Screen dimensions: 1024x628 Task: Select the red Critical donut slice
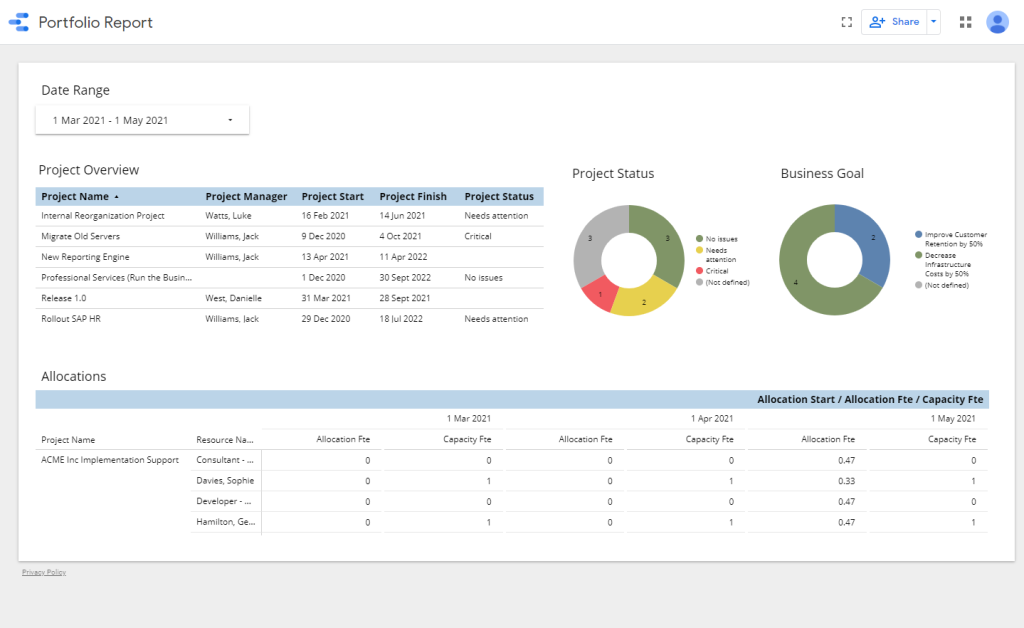601,293
